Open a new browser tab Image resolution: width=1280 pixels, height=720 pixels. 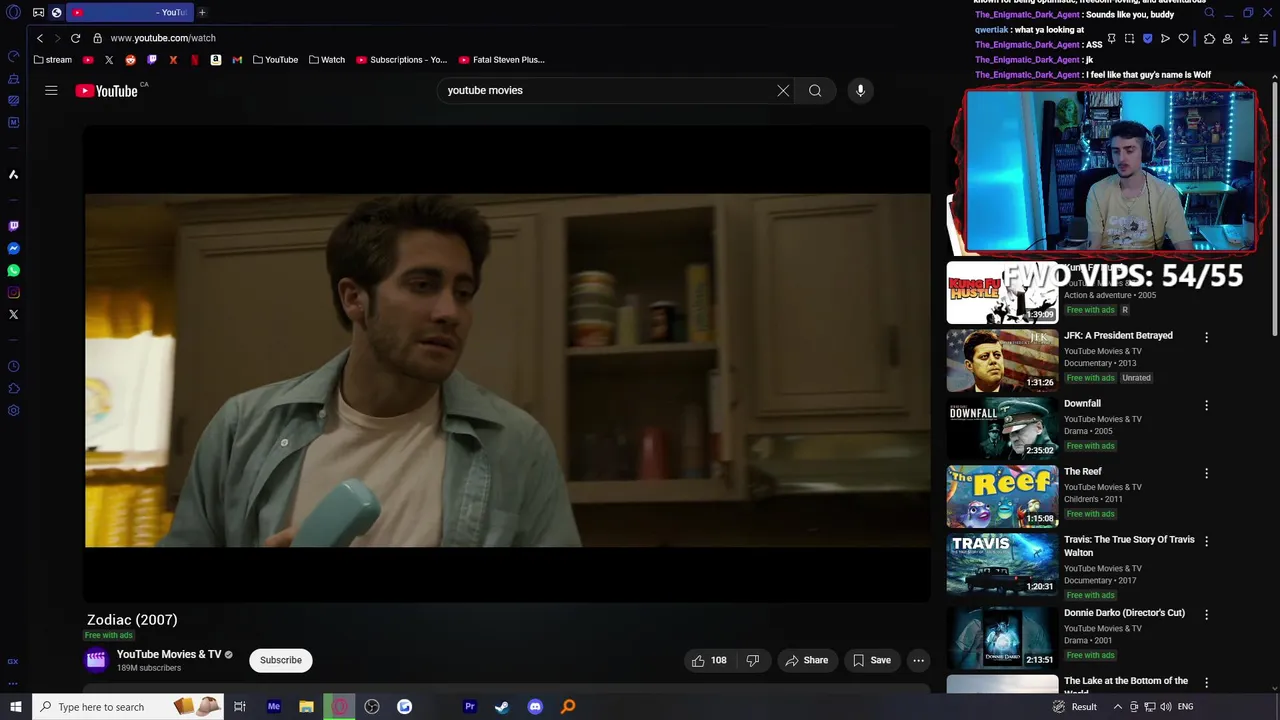point(202,12)
